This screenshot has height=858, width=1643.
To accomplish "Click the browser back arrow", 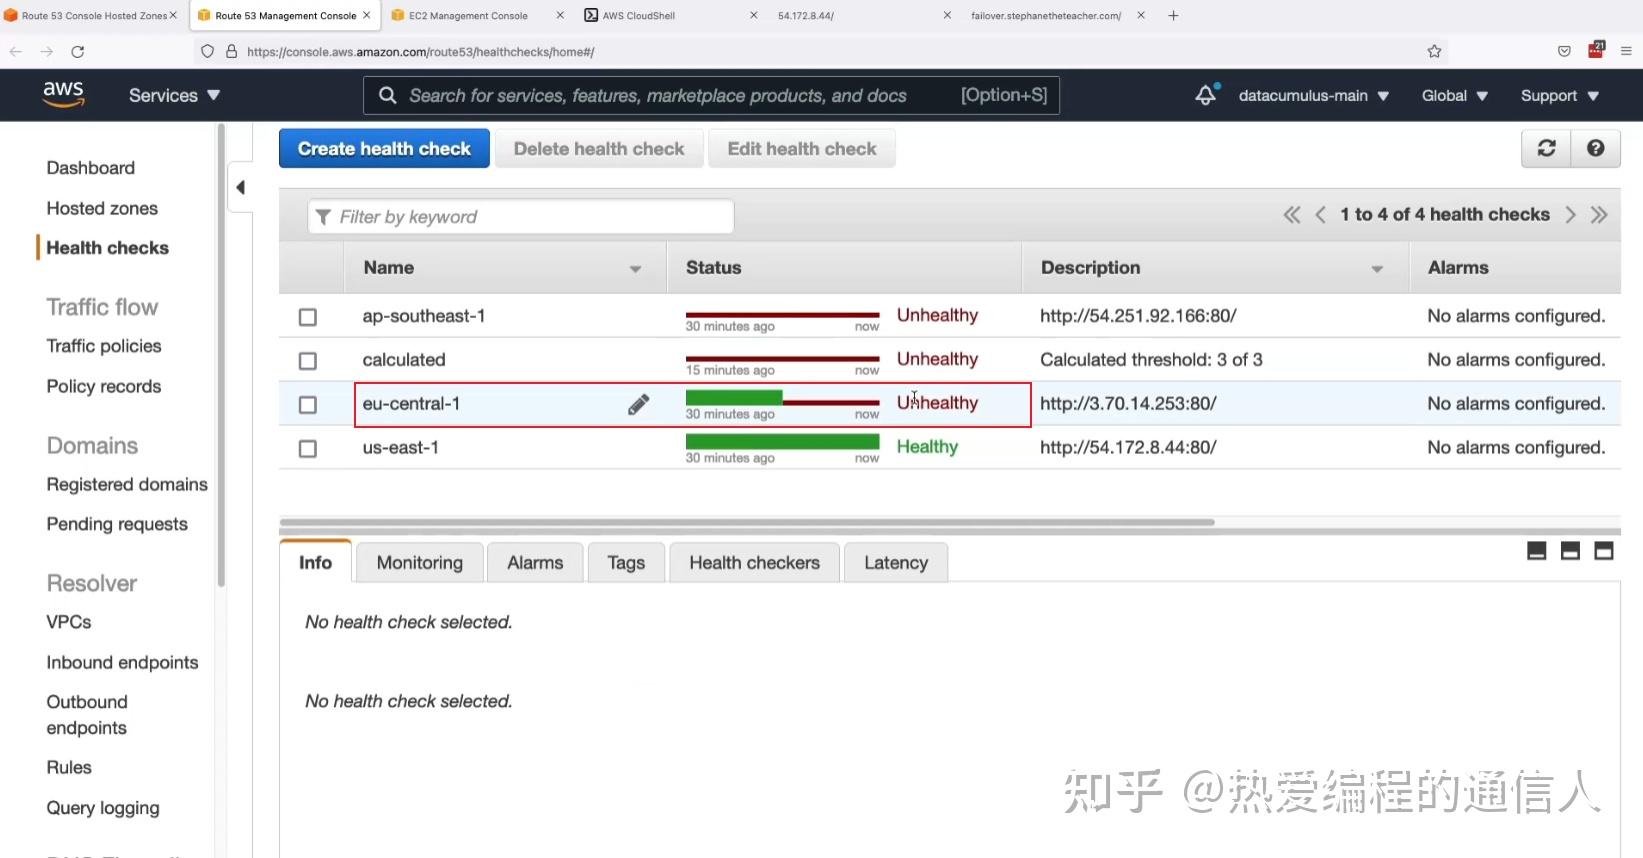I will click(x=16, y=51).
